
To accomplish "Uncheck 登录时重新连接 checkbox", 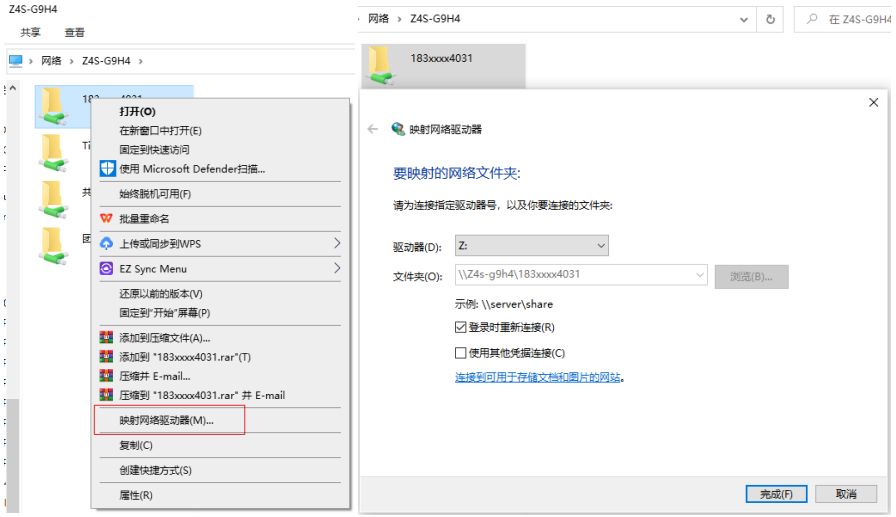I will coord(461,327).
